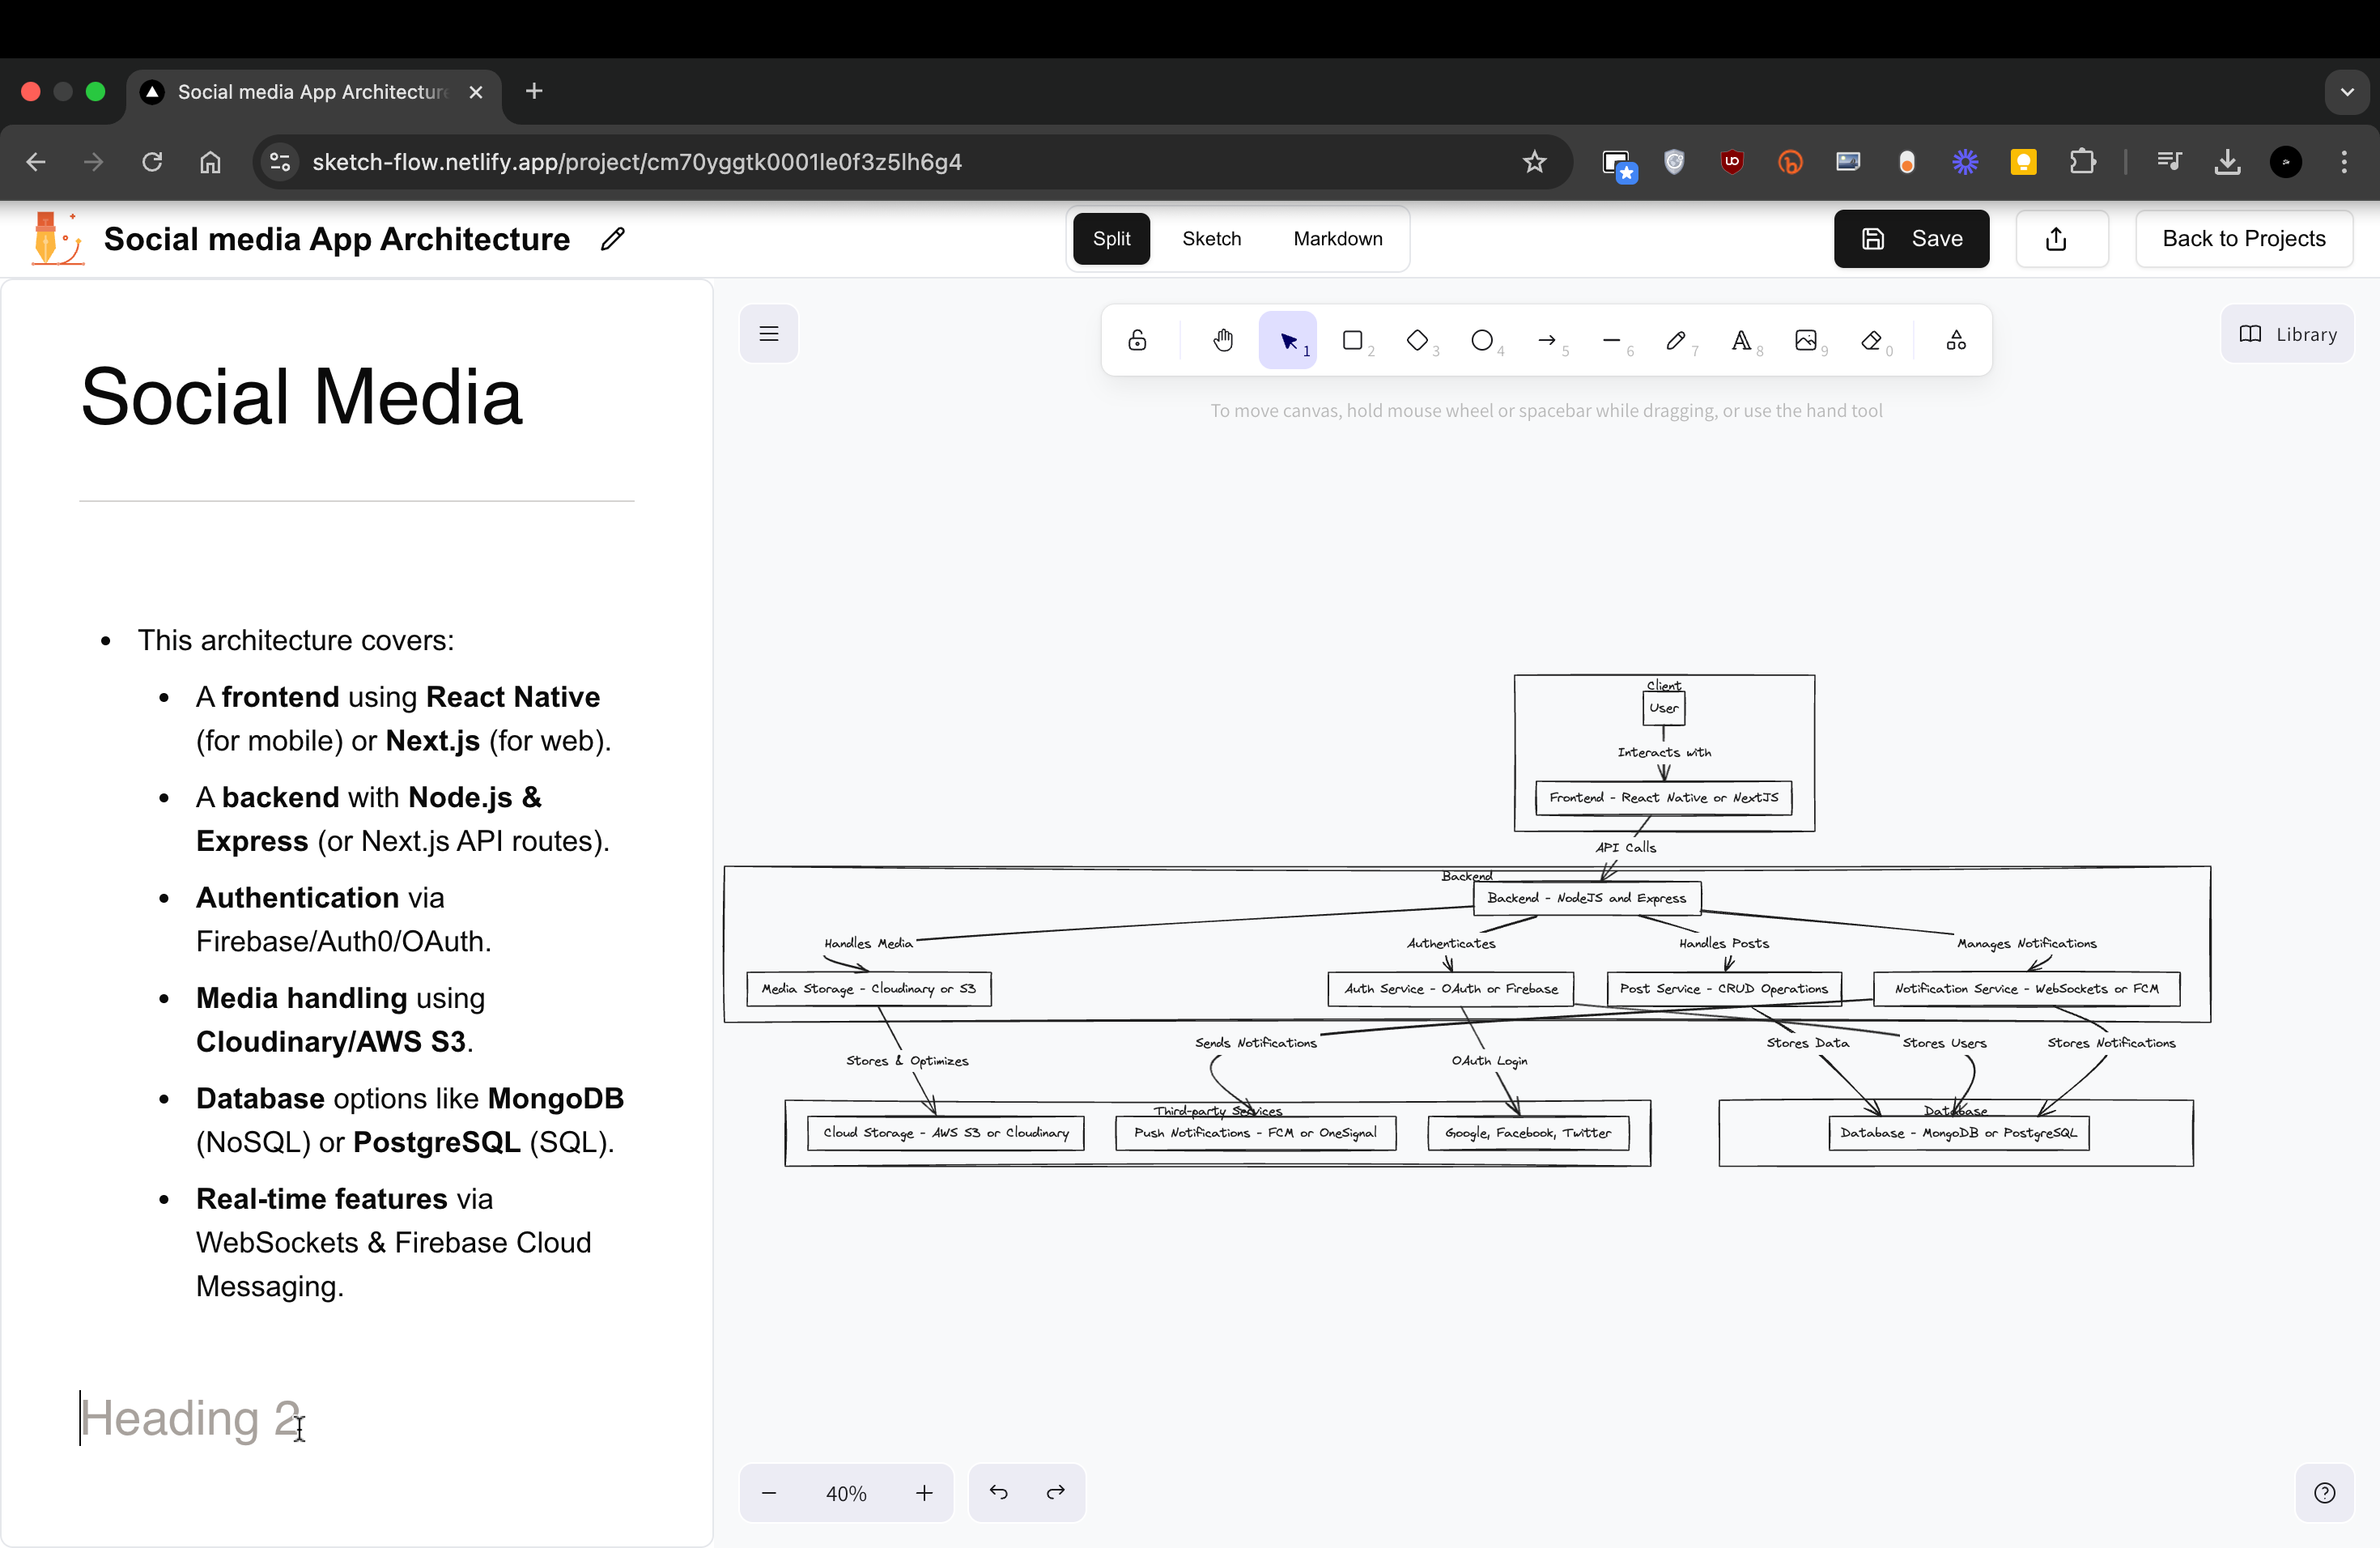Screen dimensions: 2380x1548
Task: Click the Social Media heading text
Action: (301, 396)
